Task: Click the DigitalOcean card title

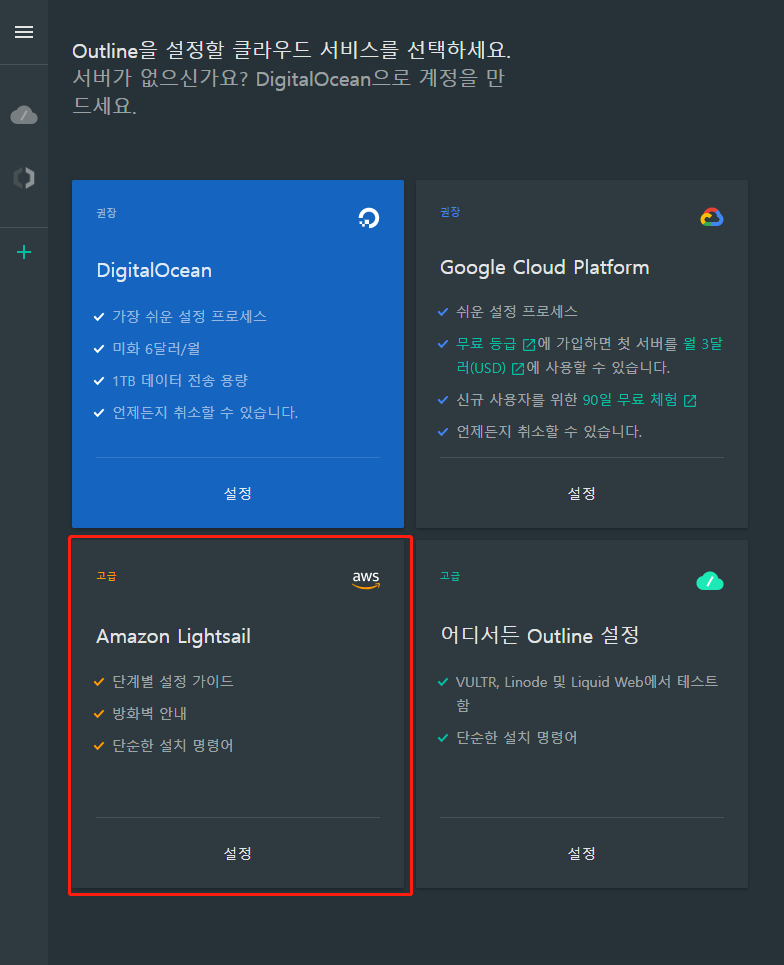Action: (x=154, y=270)
